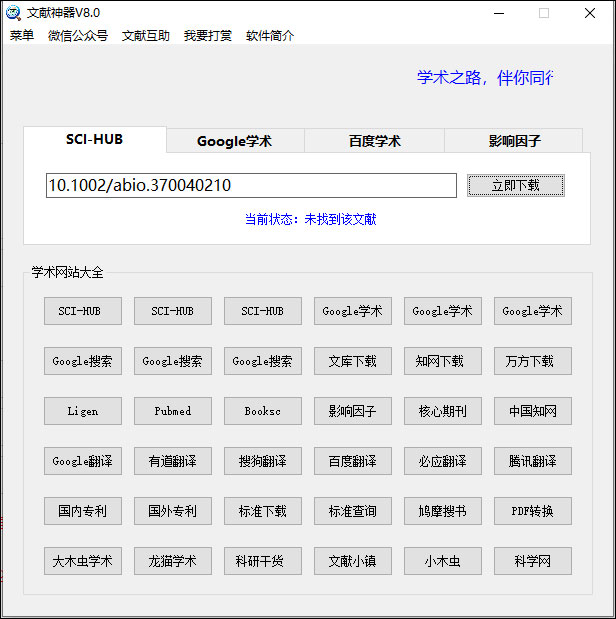Click the leftmost SCI-HUB button in 学术网站大全
Screen dimensions: 616x619
pyautogui.click(x=83, y=311)
